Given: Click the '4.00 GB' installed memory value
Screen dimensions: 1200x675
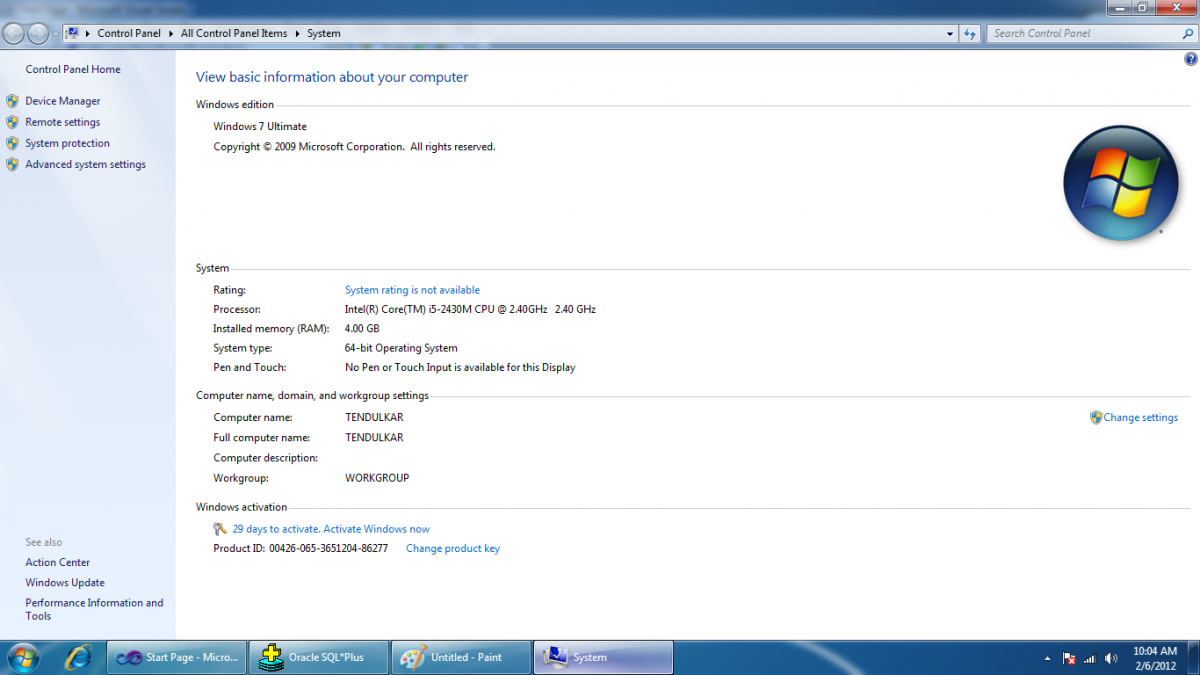Looking at the screenshot, I should pos(362,329).
